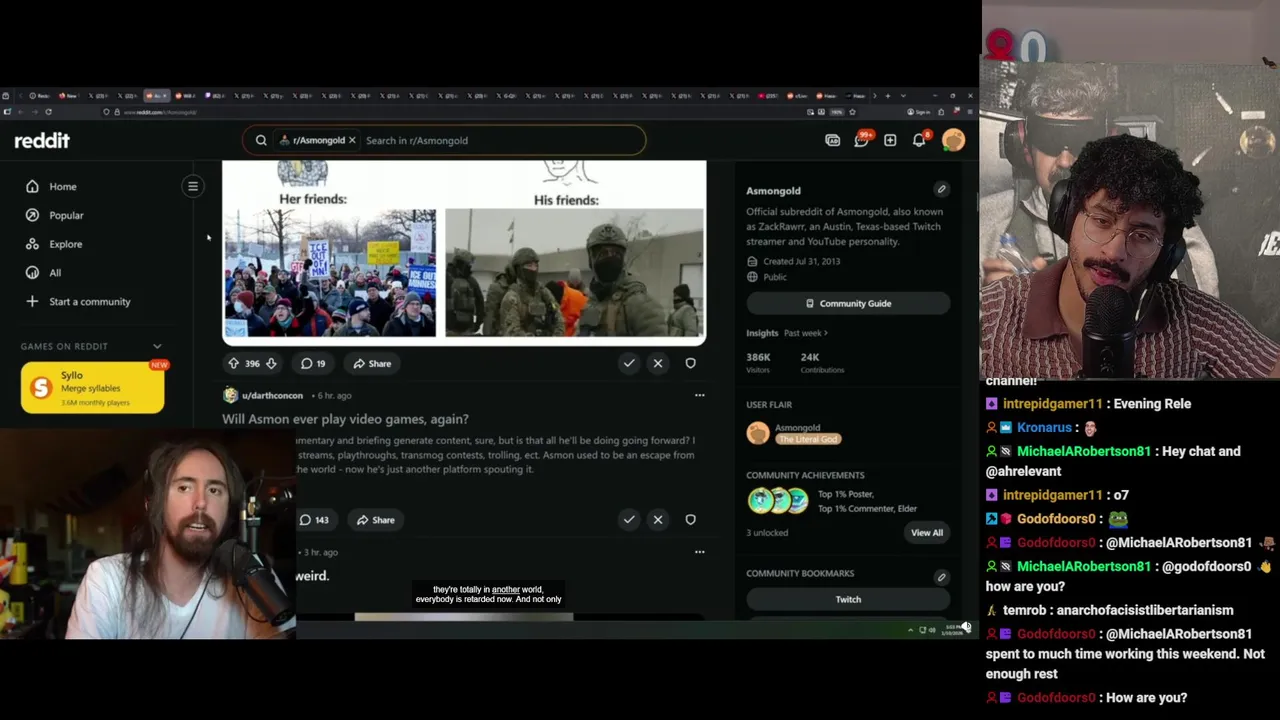Image resolution: width=1280 pixels, height=720 pixels.
Task: Collapse the left navigation sidebar
Action: [193, 186]
